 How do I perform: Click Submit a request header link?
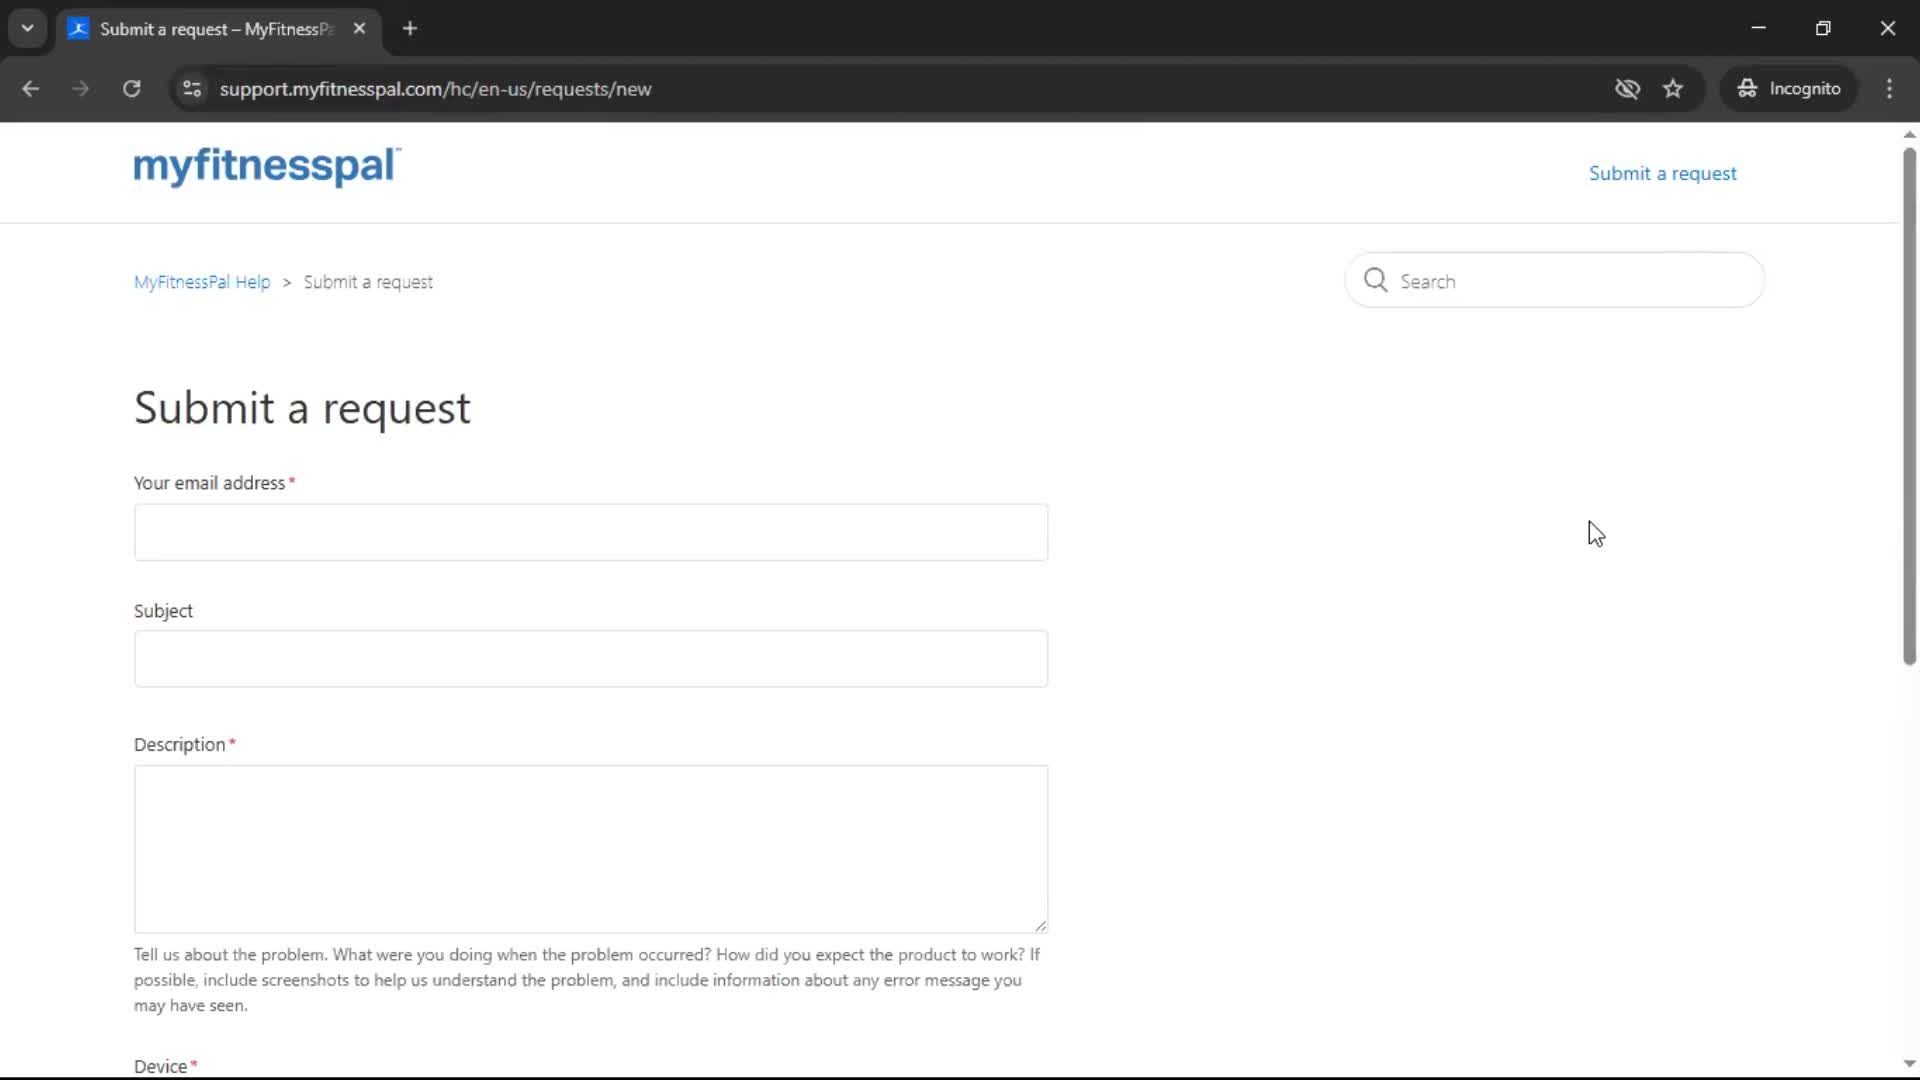pyautogui.click(x=1662, y=173)
